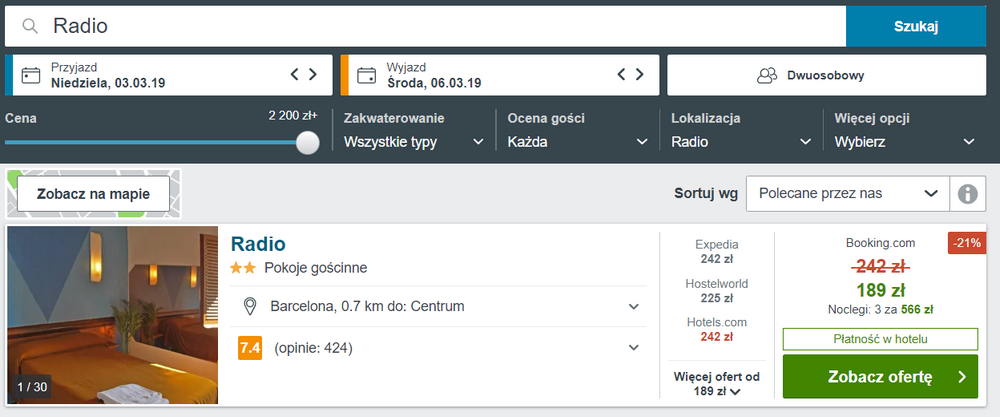Click the sorting info icon

(967, 193)
